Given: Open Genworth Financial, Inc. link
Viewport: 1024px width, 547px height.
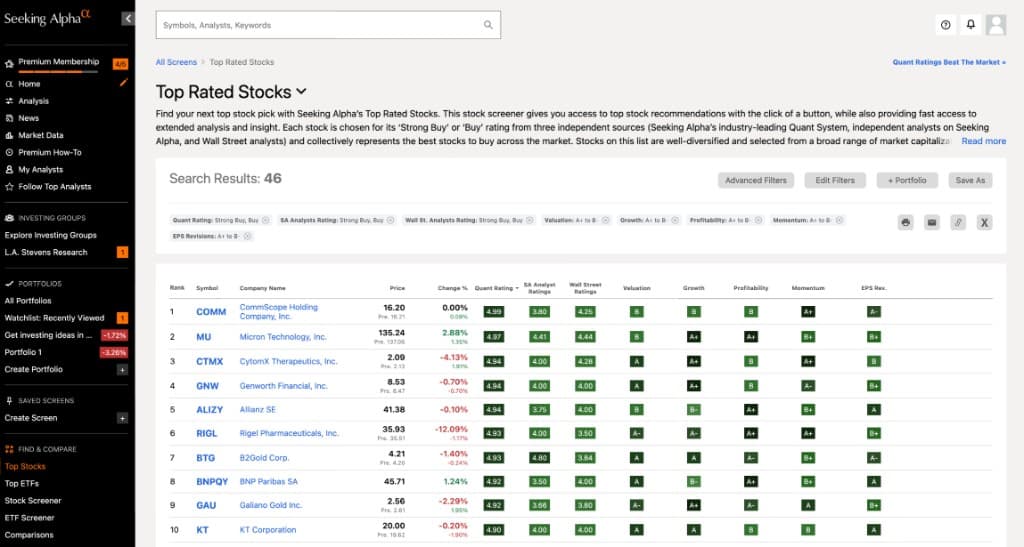Looking at the screenshot, I should 283,386.
